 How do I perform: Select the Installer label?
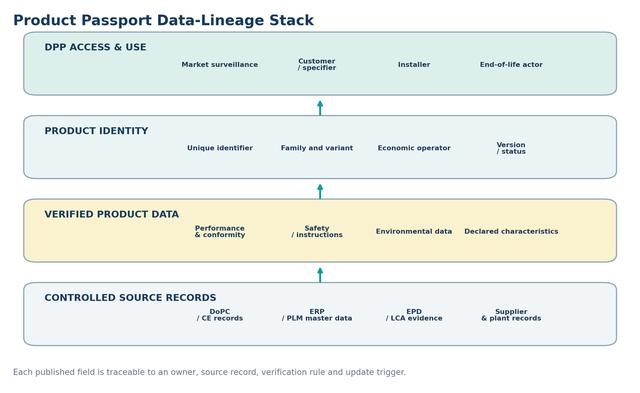tap(414, 64)
